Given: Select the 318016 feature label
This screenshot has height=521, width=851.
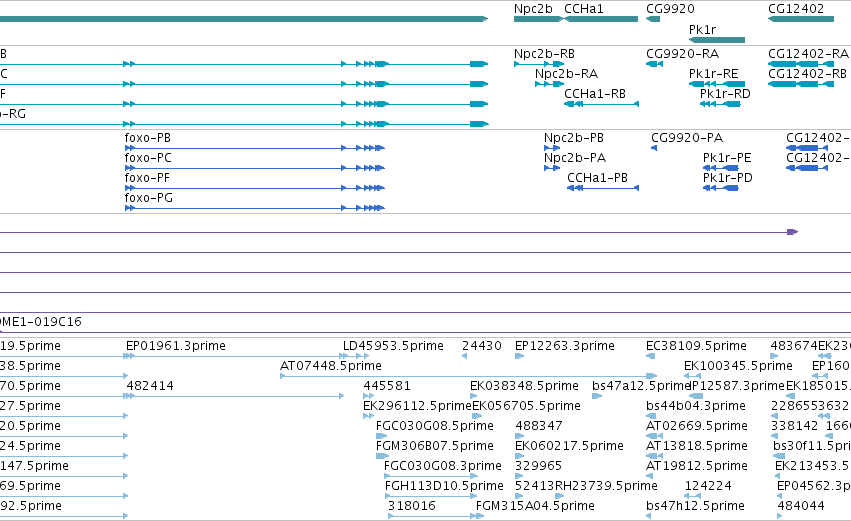Looking at the screenshot, I should pos(411,507).
